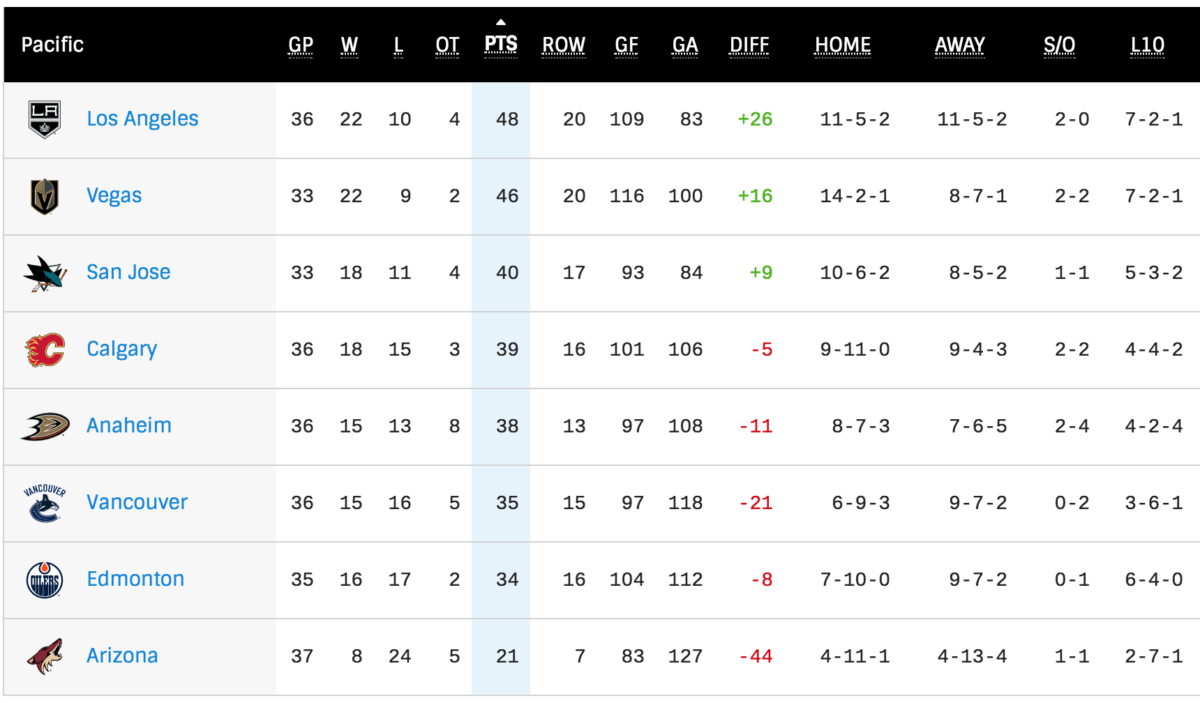Click the Edmonton Oilers logo
The height and width of the screenshot is (703, 1200).
coord(44,579)
